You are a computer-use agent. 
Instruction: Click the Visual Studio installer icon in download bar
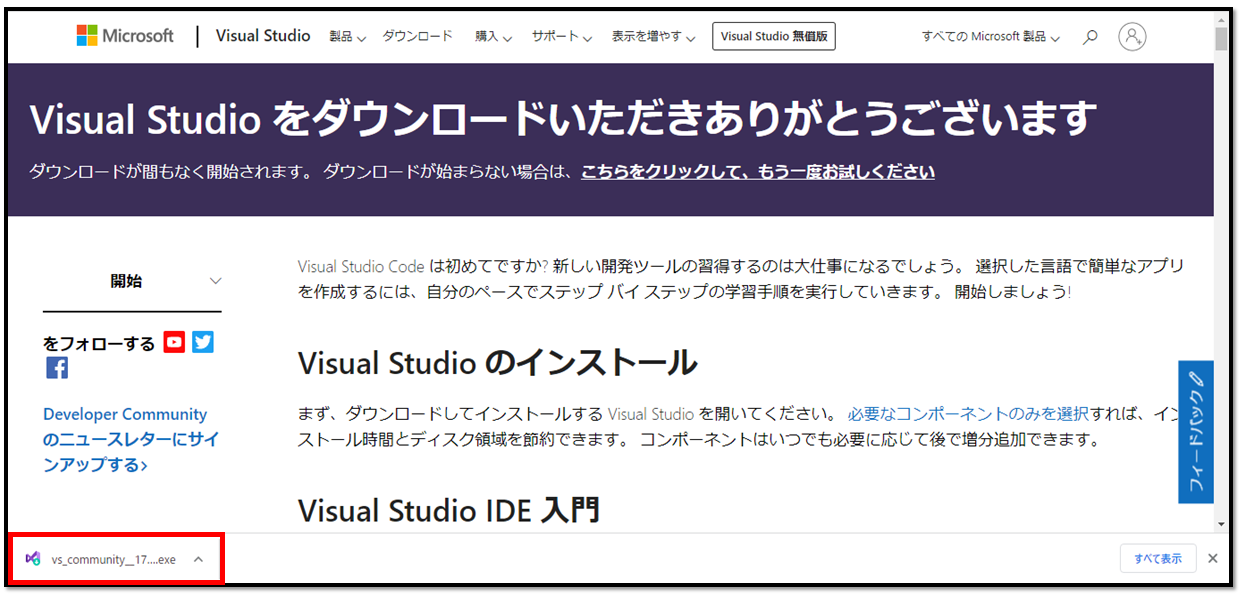pos(34,559)
